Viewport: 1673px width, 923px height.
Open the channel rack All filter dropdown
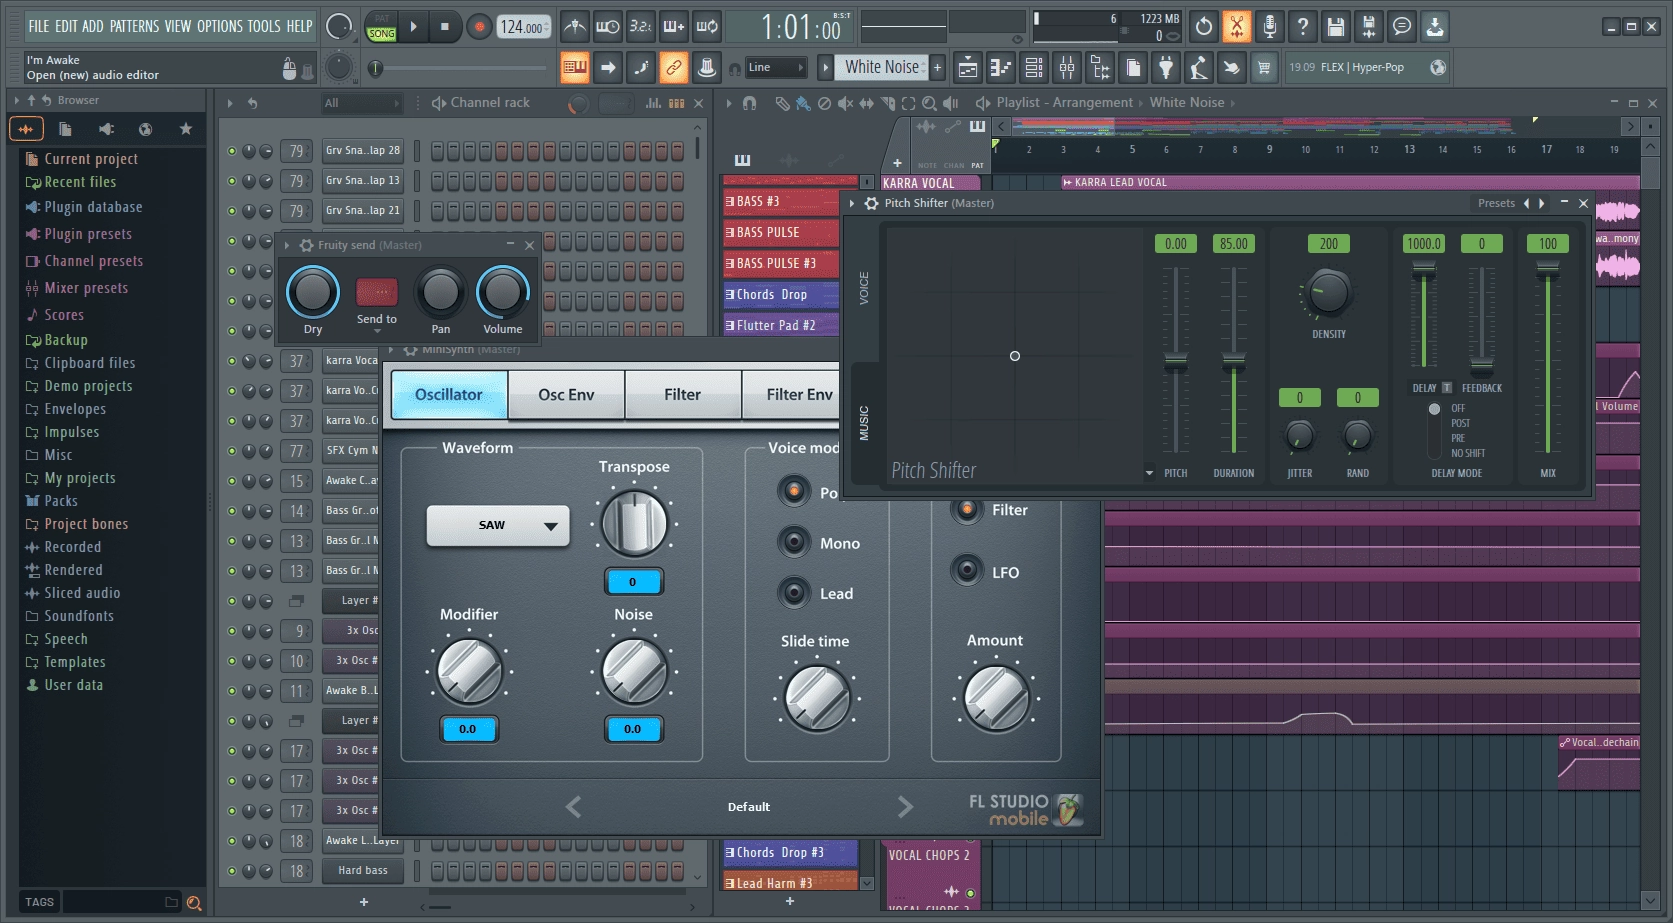(x=361, y=103)
